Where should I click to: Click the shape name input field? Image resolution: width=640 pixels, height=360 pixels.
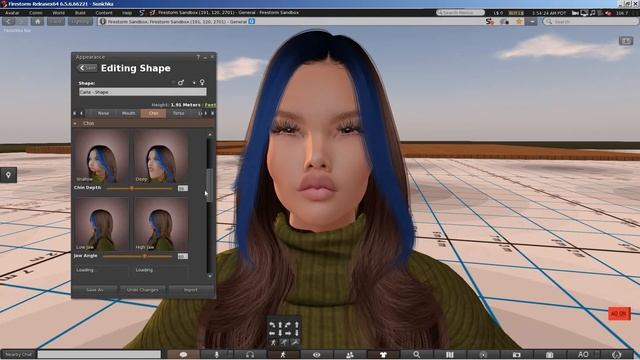click(142, 92)
